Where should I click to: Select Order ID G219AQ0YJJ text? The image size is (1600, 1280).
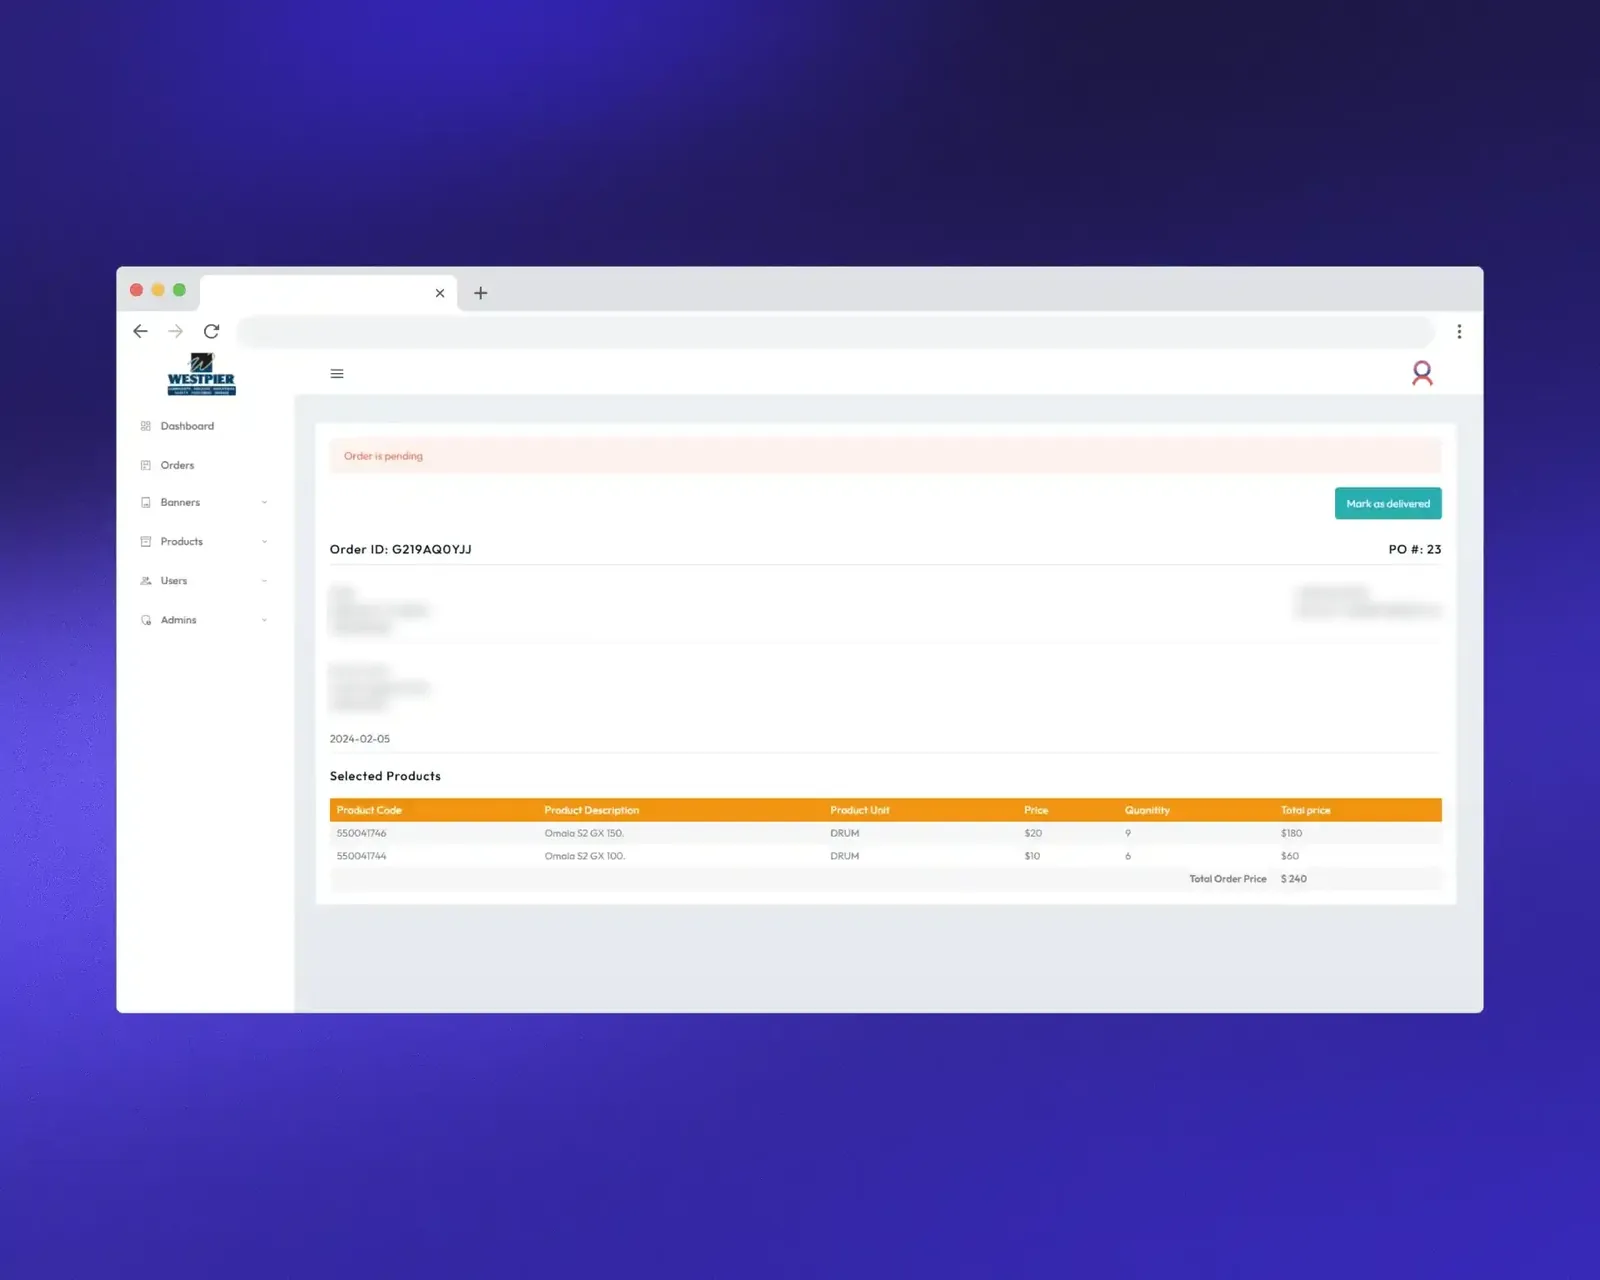(x=401, y=549)
